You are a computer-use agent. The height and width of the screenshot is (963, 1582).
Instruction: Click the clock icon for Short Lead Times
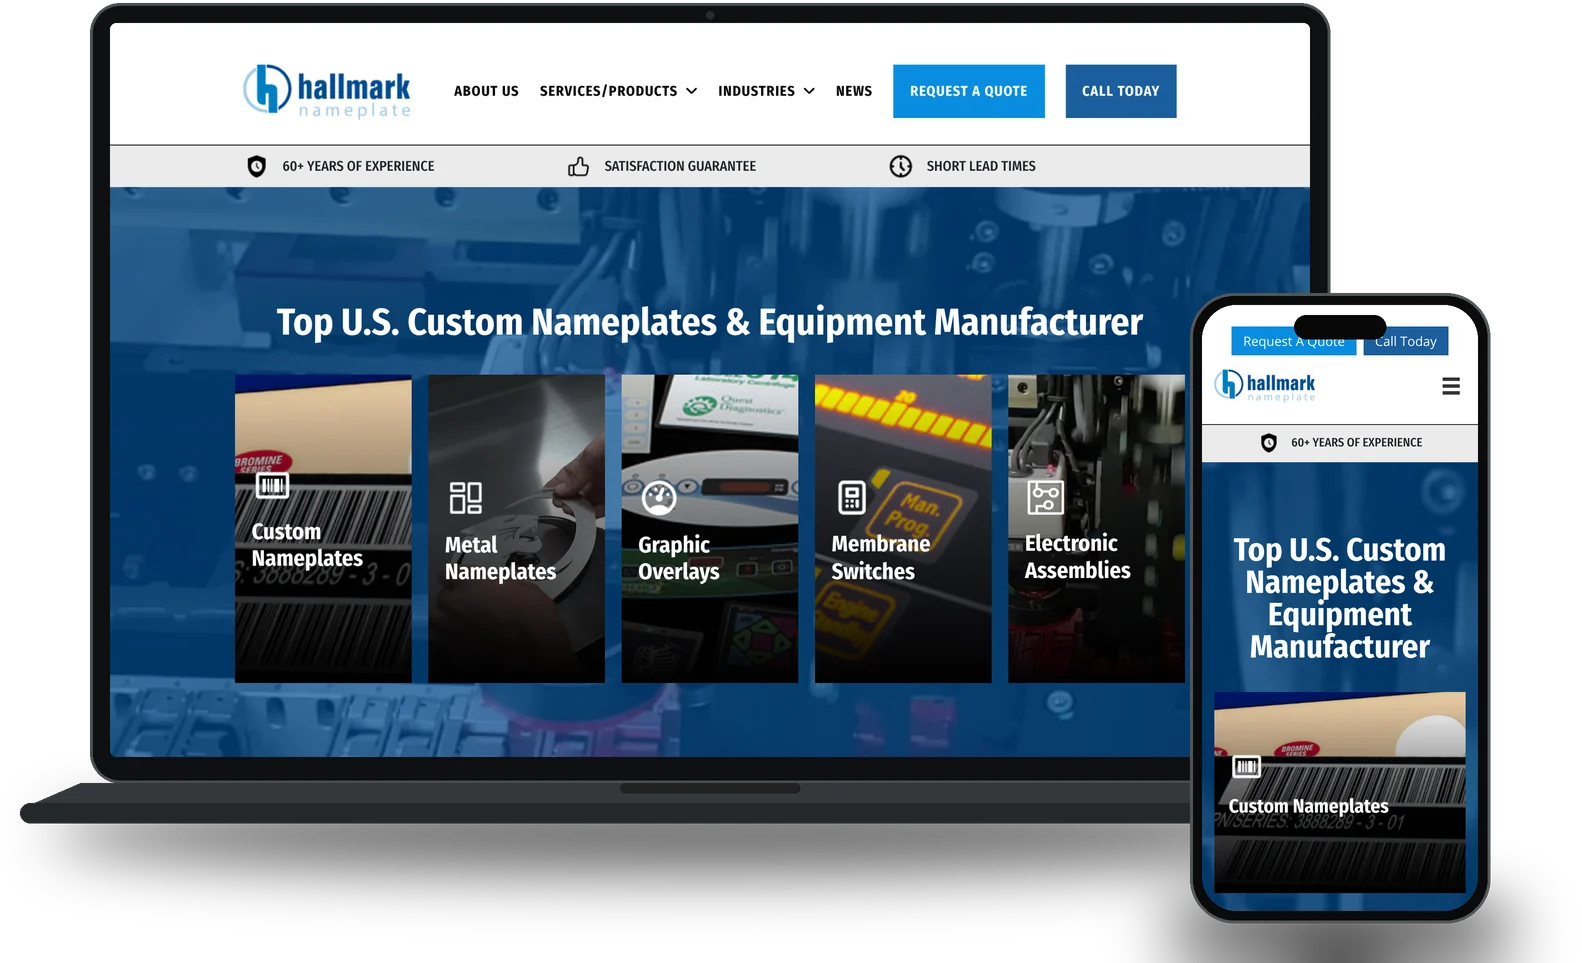click(901, 166)
